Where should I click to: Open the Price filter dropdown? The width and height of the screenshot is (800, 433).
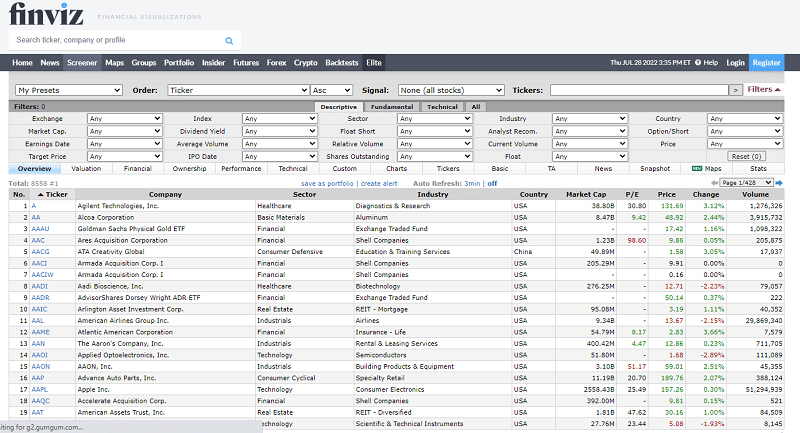coord(745,144)
